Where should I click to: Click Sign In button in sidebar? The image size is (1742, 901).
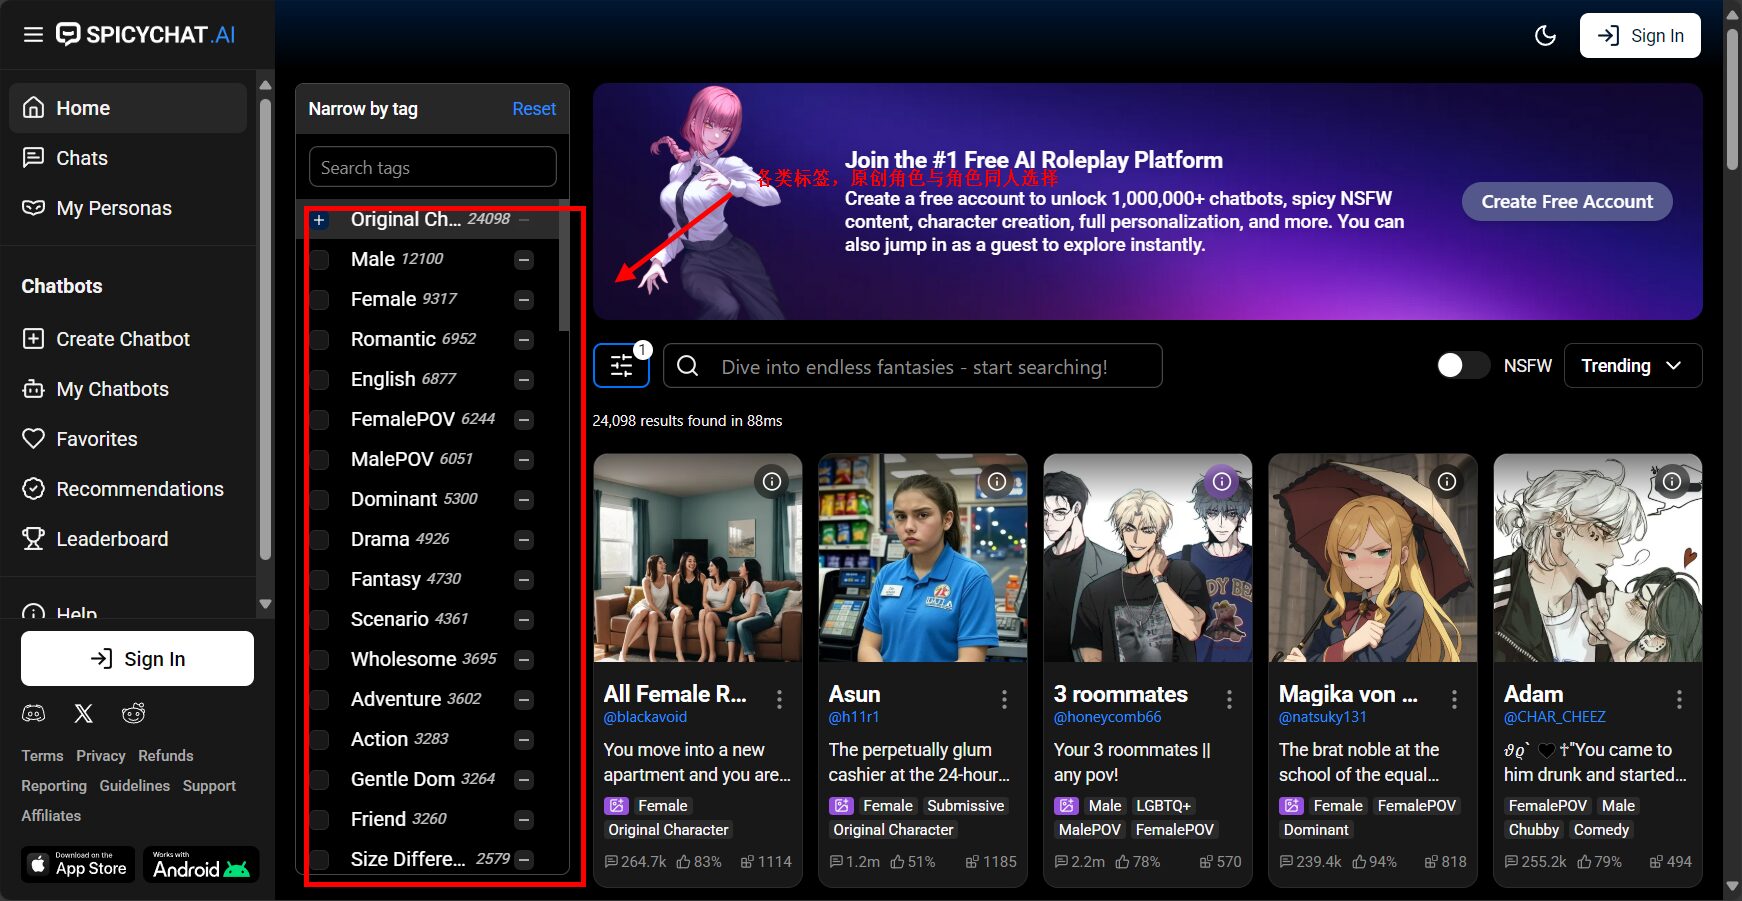[137, 658]
